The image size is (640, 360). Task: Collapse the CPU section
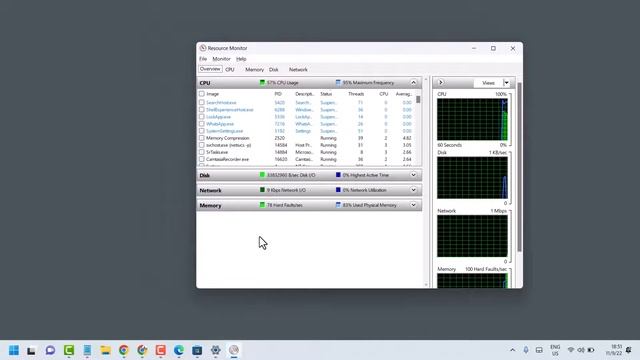click(x=413, y=83)
